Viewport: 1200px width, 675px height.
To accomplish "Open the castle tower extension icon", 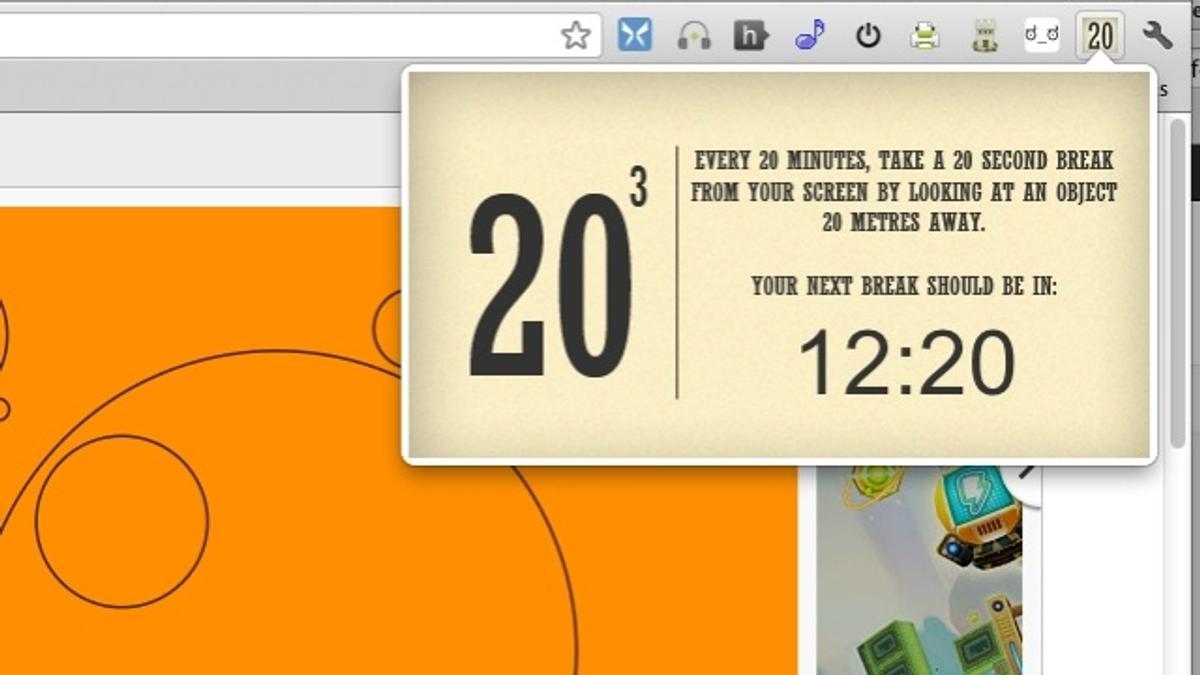I will 984,37.
